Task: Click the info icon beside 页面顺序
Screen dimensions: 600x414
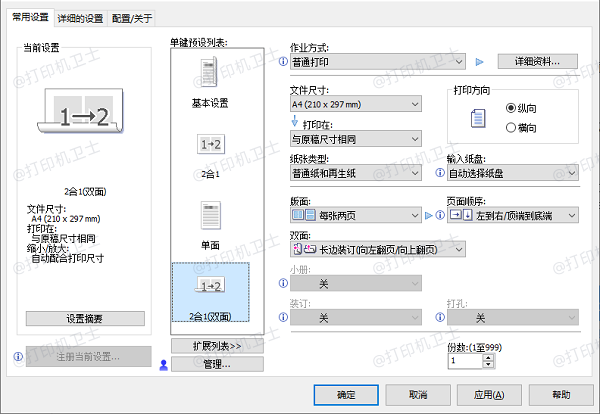Action: click(440, 215)
